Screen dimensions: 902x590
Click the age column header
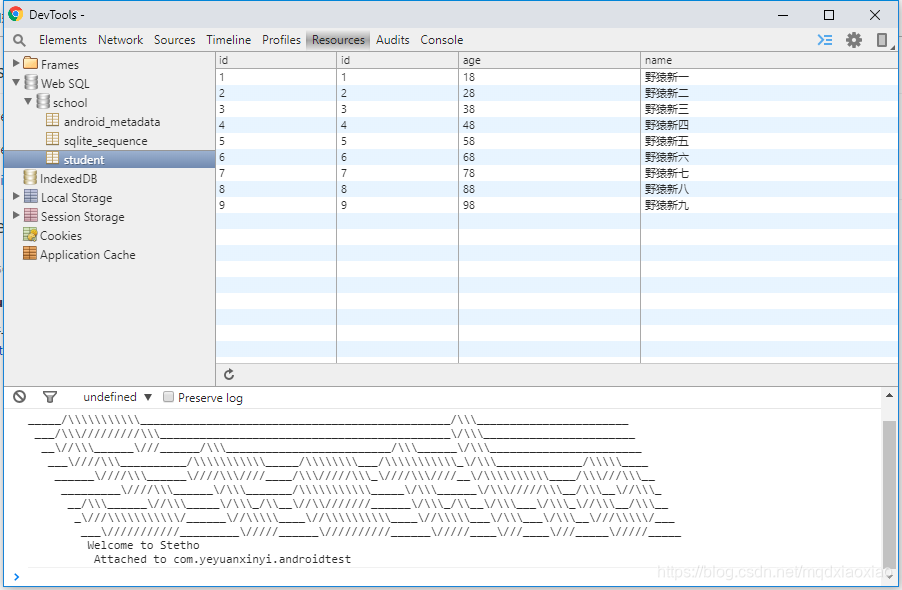tap(549, 60)
